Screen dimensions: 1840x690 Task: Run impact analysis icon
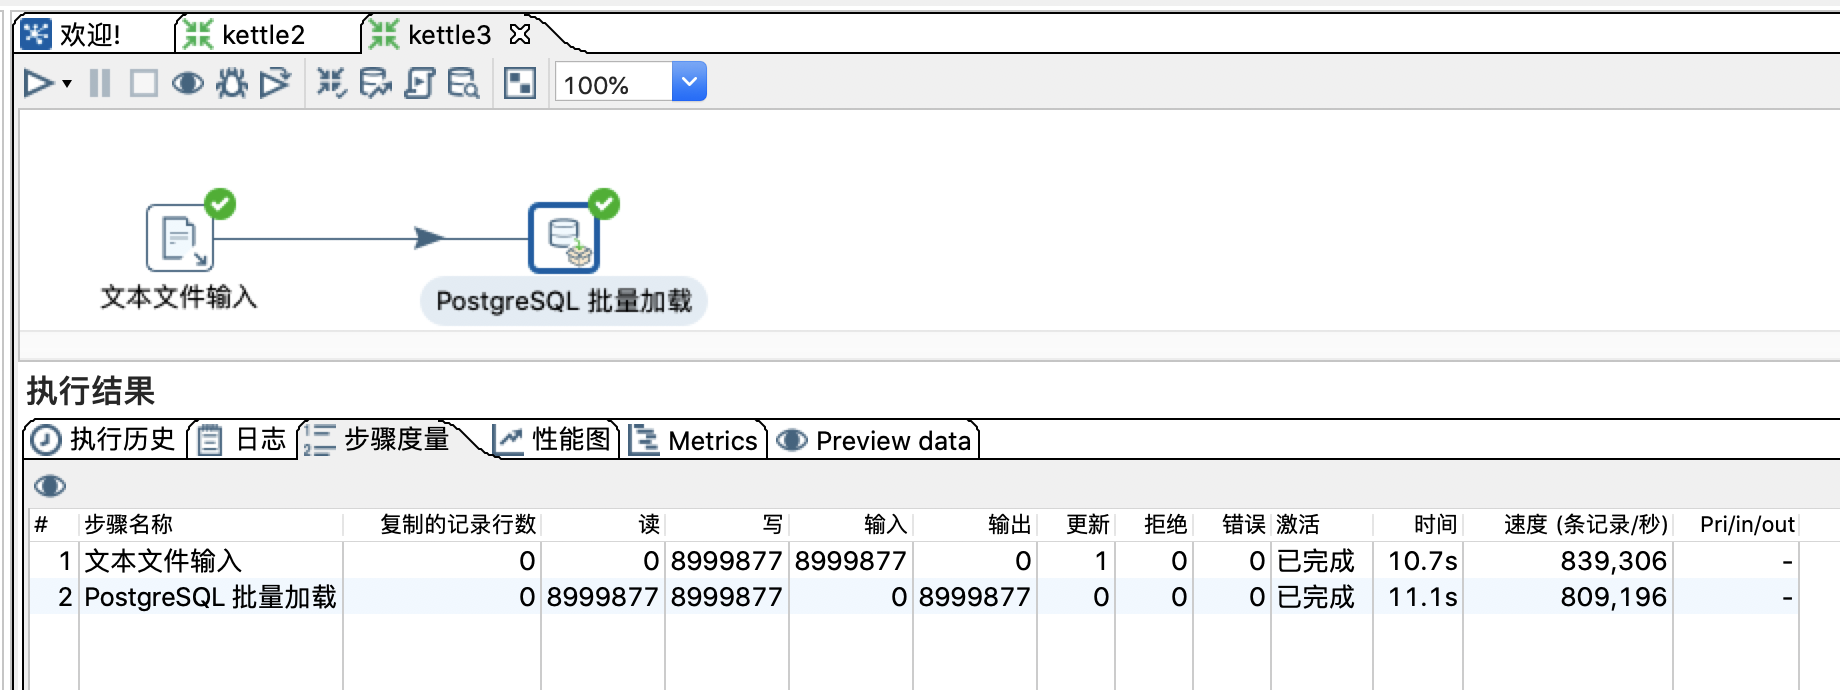[x=375, y=83]
